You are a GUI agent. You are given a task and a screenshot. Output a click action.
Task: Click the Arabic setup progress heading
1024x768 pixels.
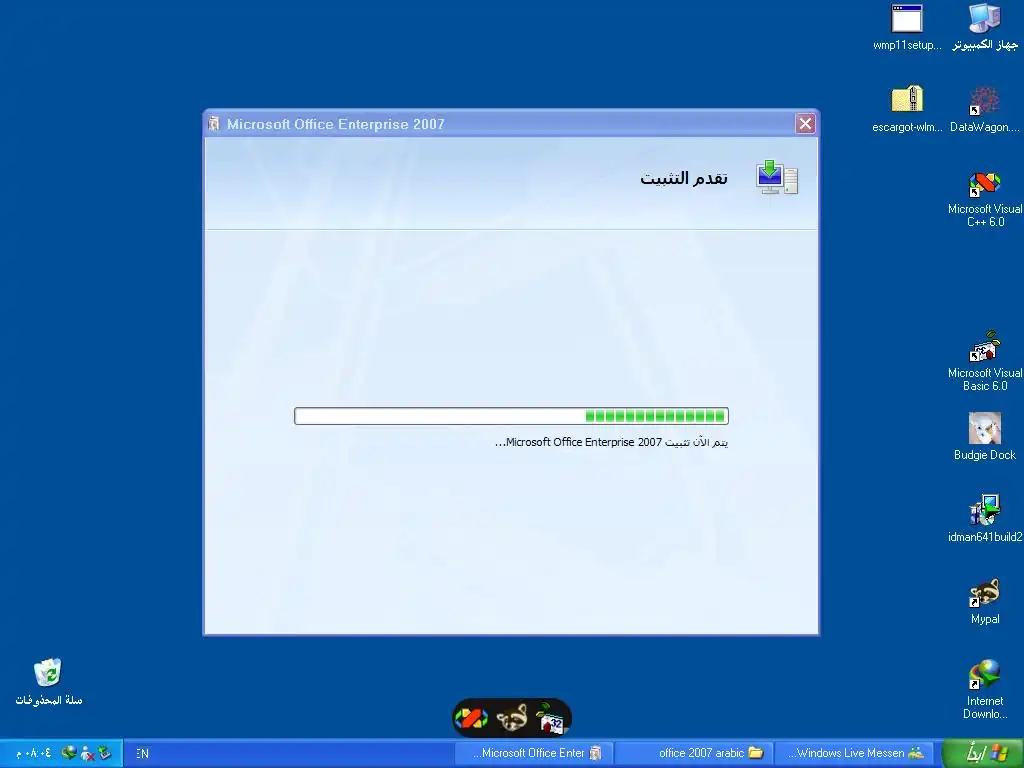coord(684,178)
